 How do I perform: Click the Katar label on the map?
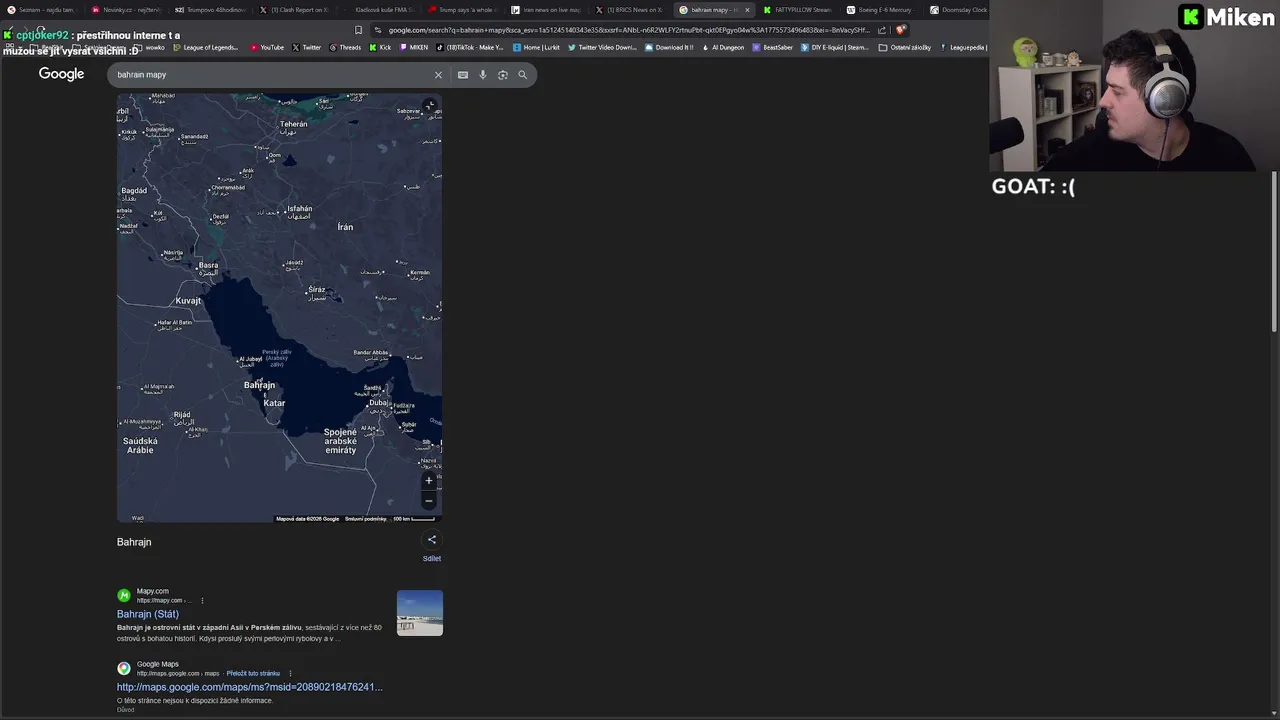[274, 403]
